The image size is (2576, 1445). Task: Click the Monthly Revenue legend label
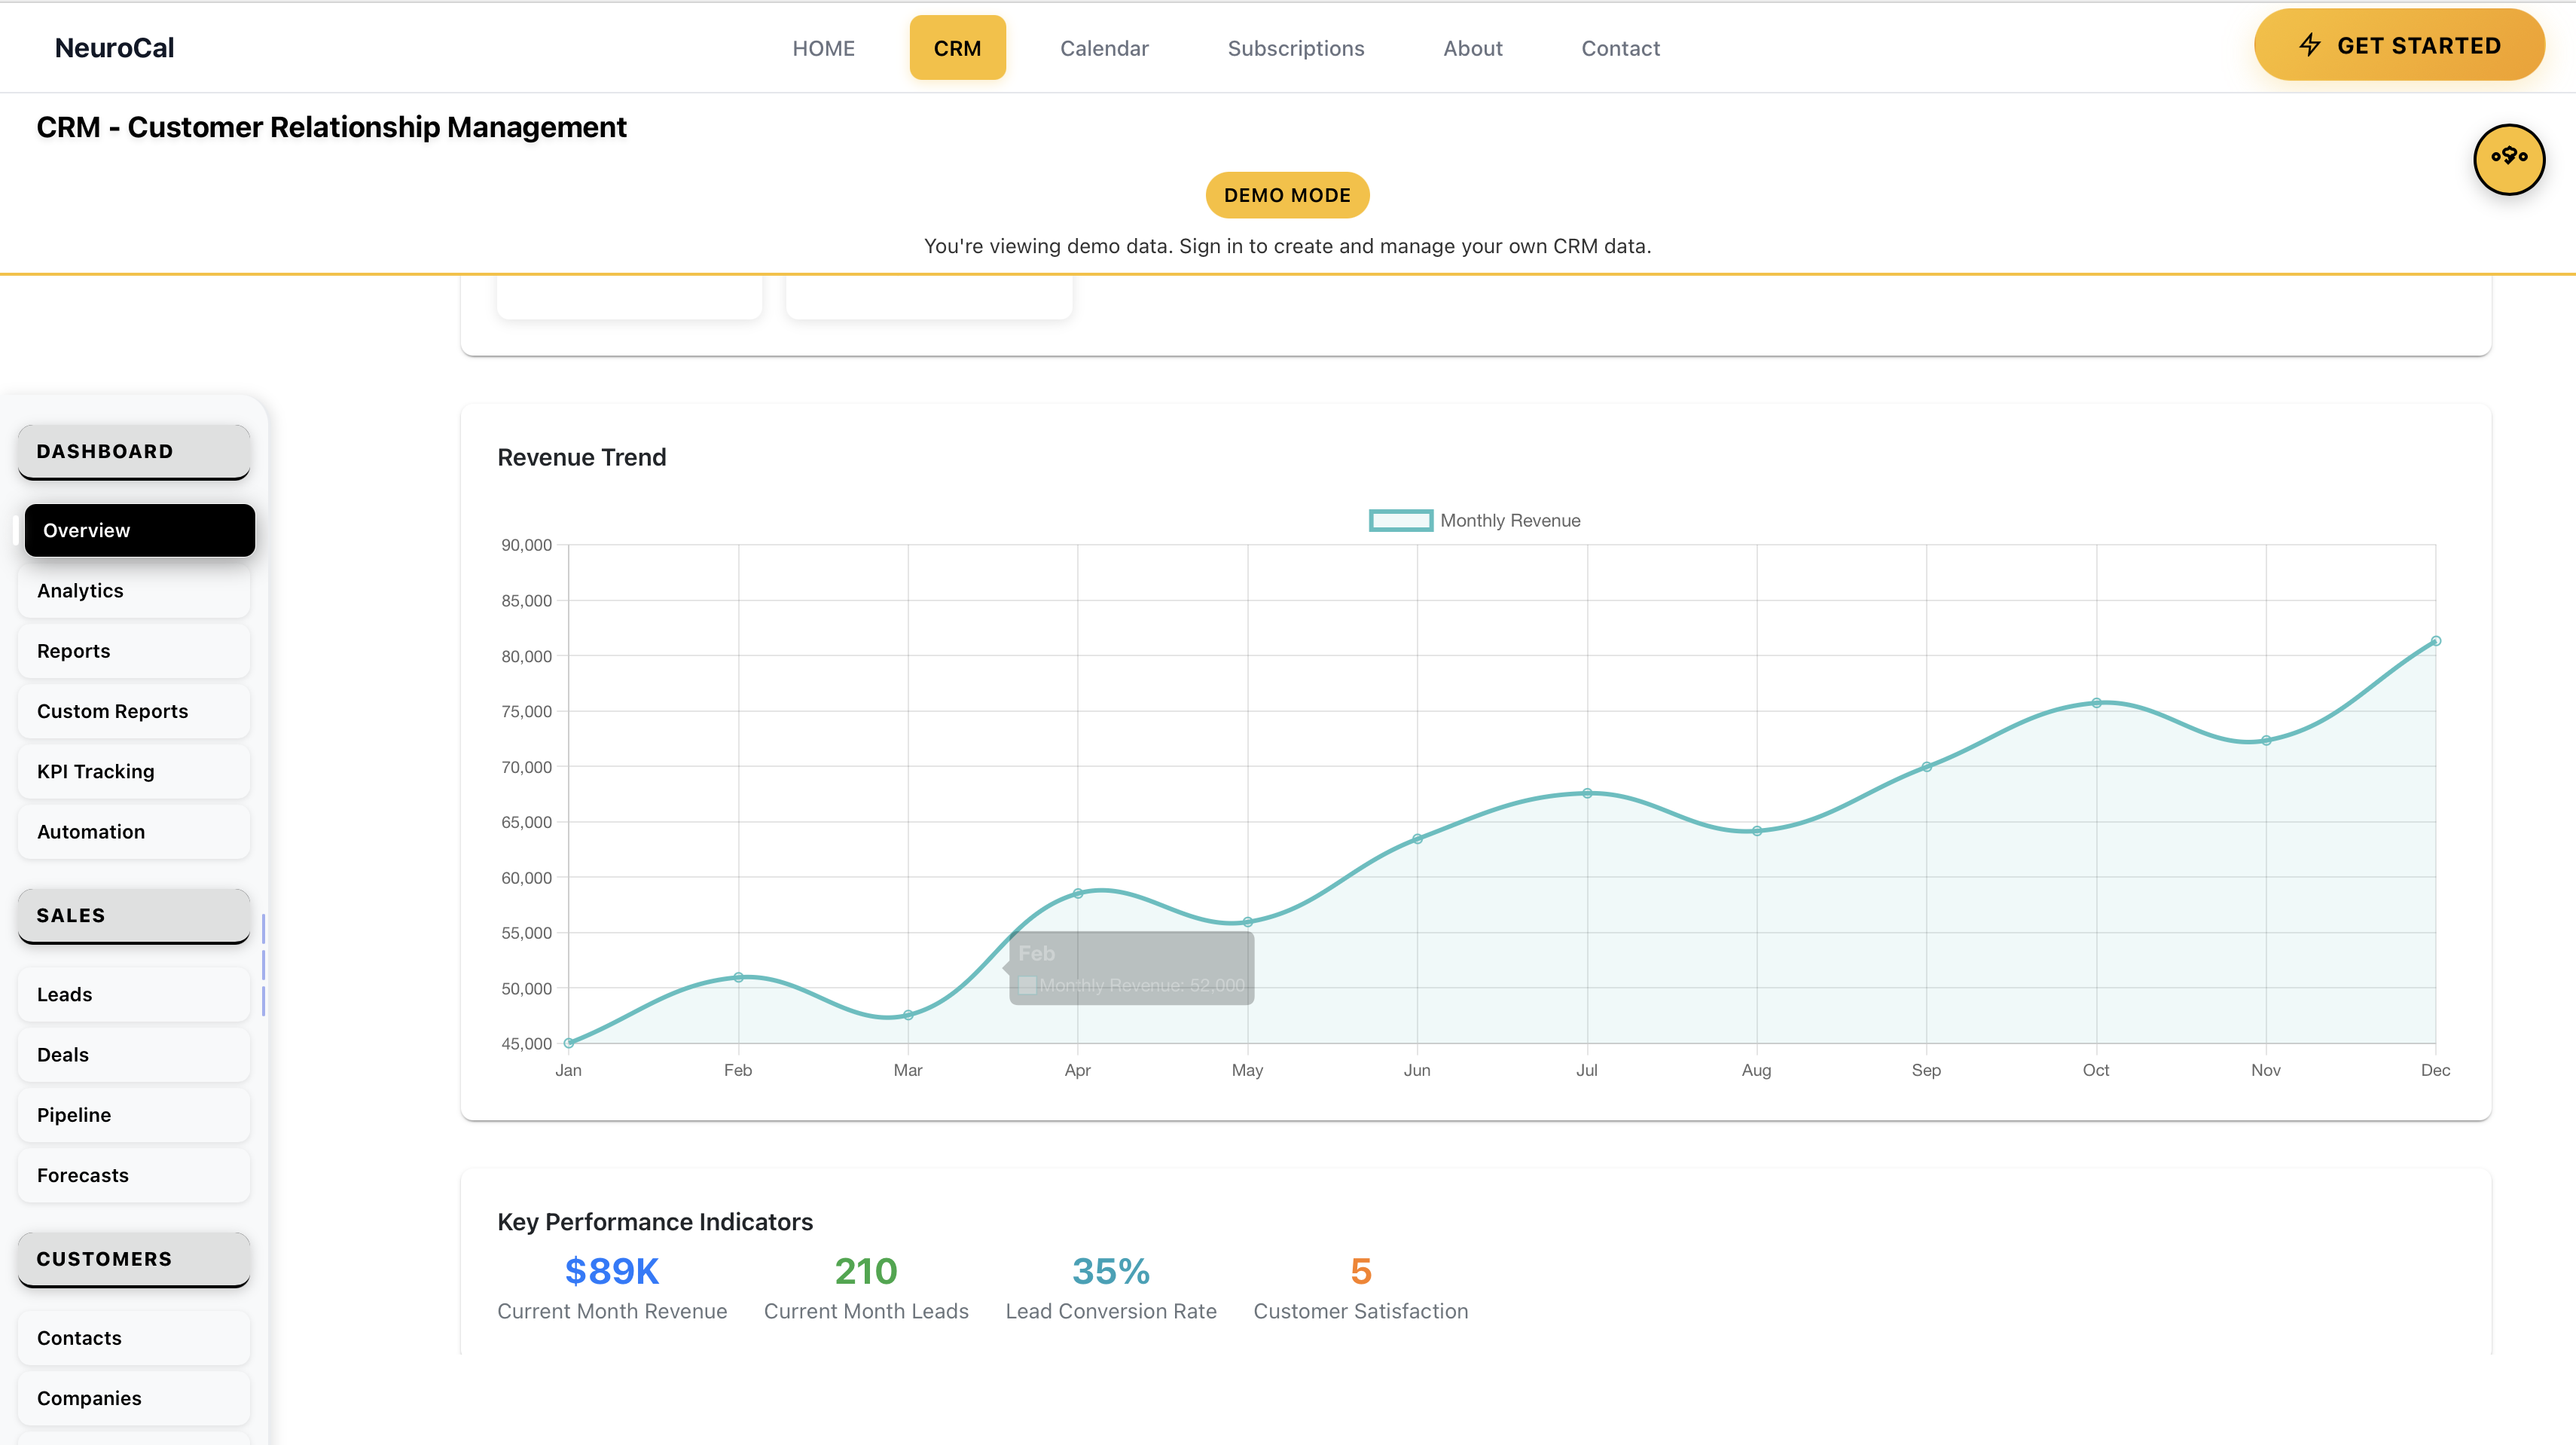(x=1510, y=520)
